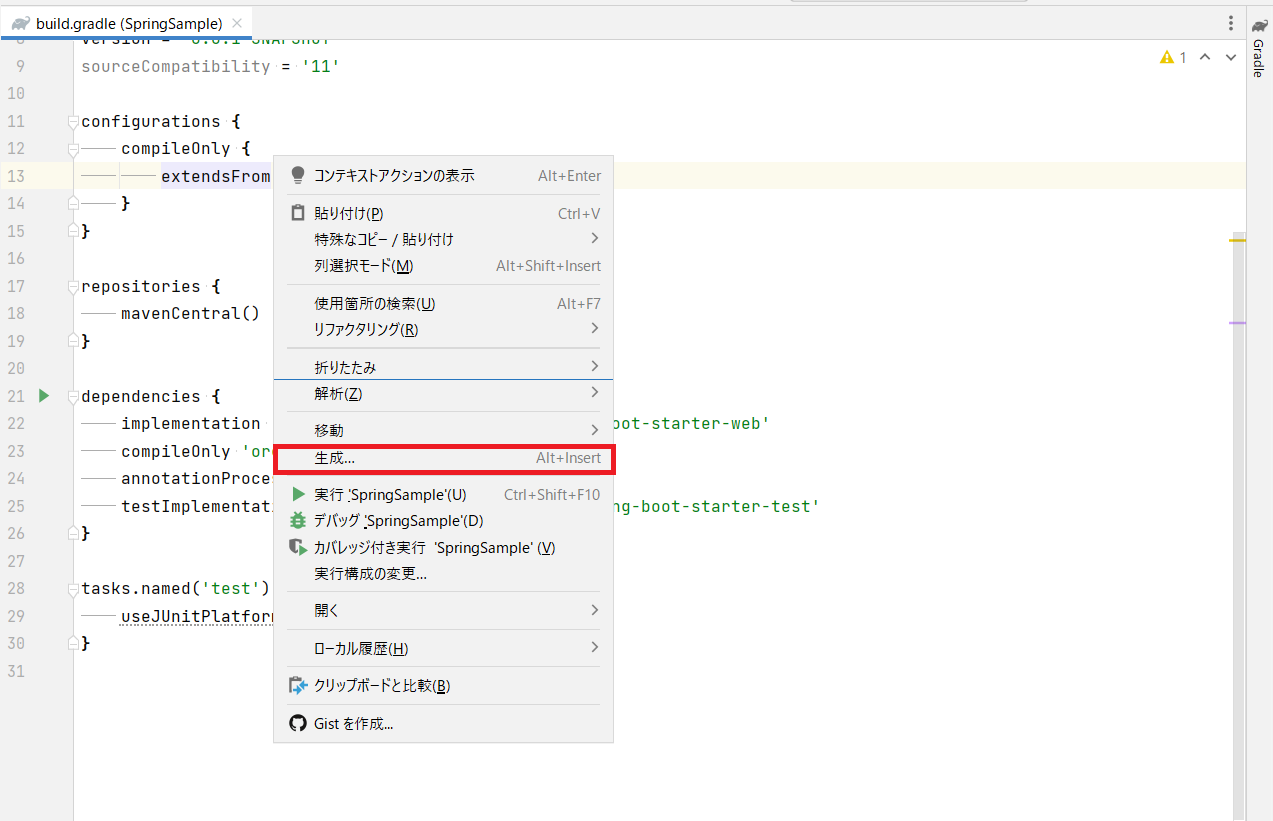Image resolution: width=1273 pixels, height=821 pixels.
Task: Click the run gutter icon beside dependencies
Action: click(x=43, y=396)
